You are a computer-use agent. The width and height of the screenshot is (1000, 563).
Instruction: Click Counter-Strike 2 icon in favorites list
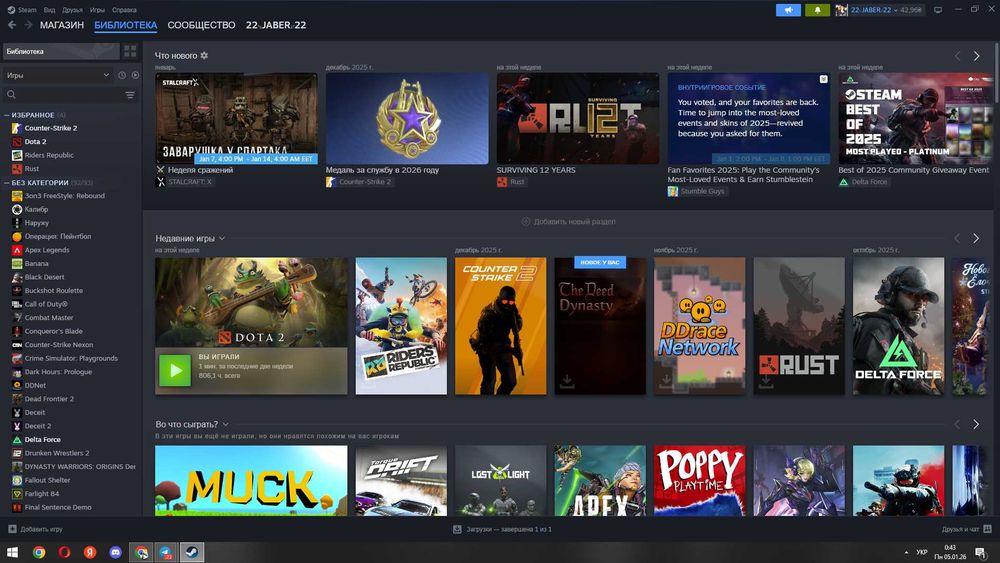coord(17,128)
